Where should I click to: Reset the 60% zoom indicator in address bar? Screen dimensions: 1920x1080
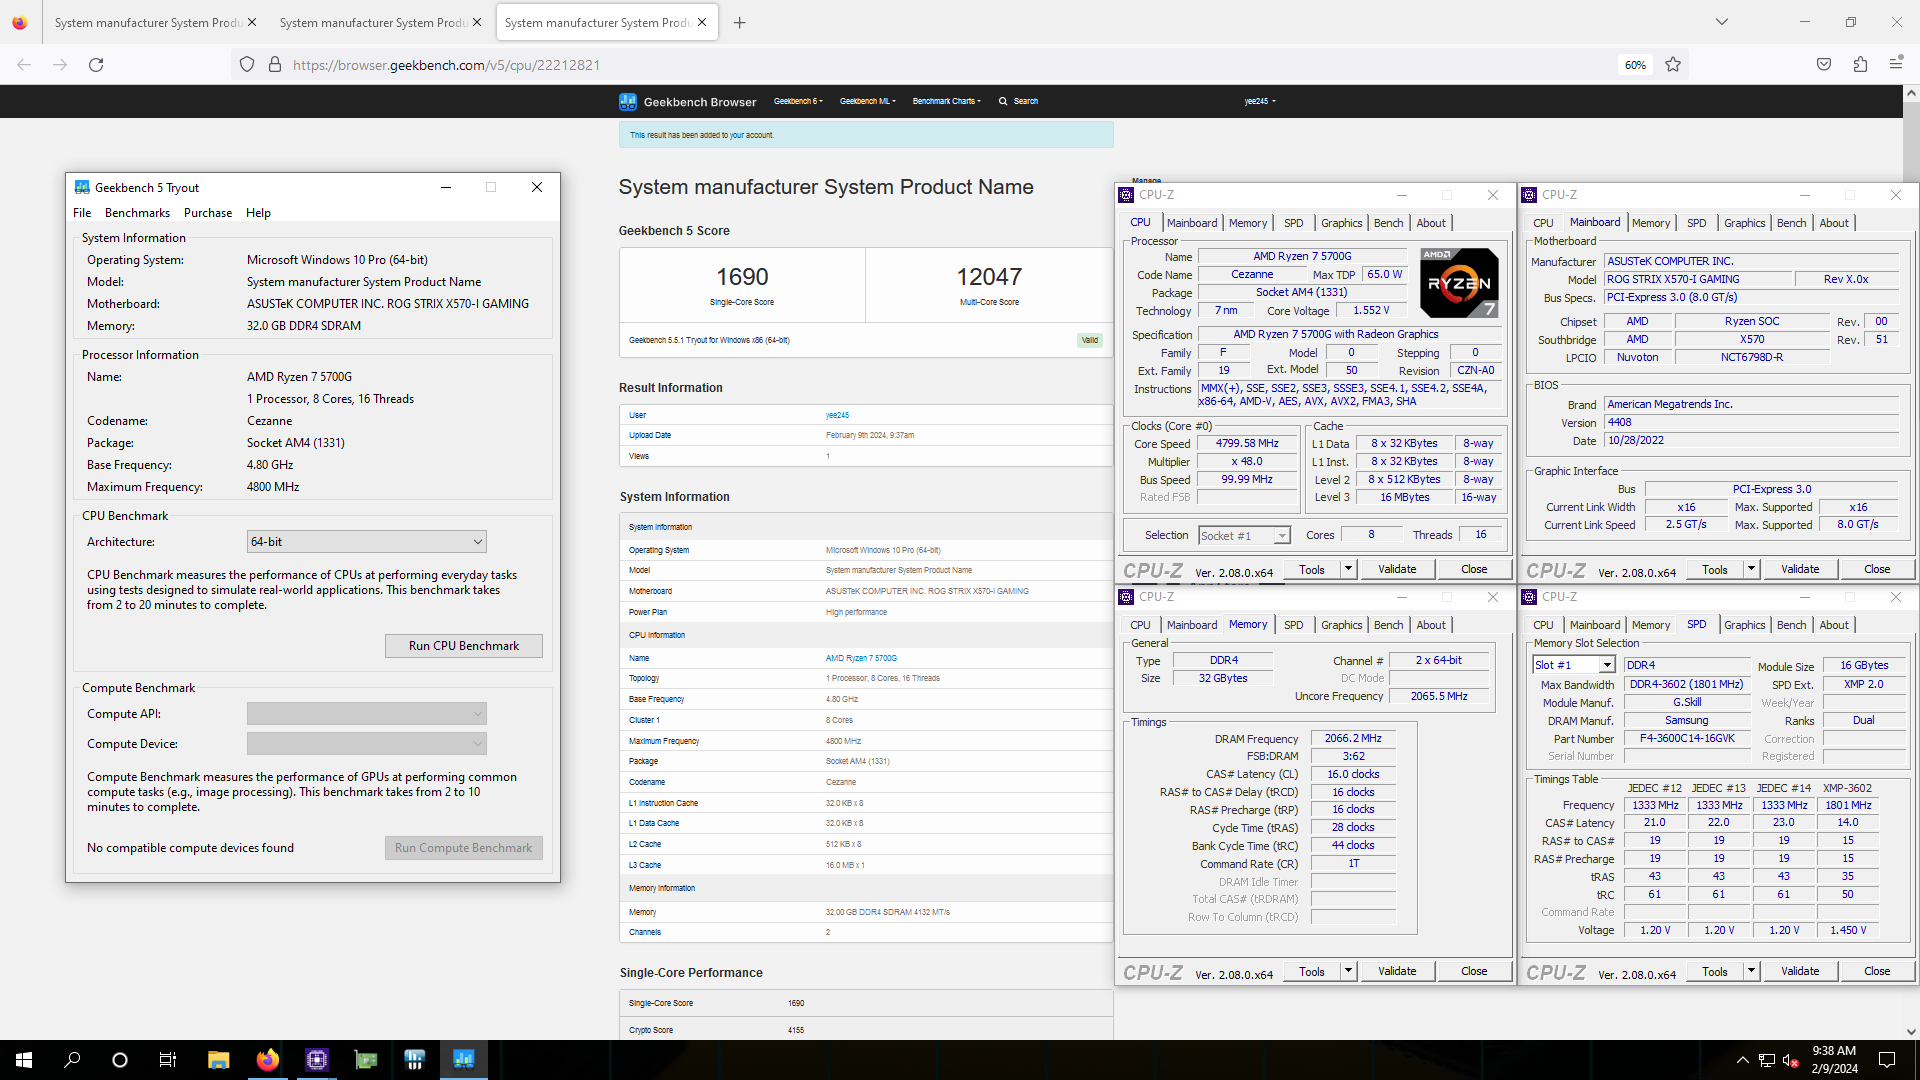pos(1635,65)
